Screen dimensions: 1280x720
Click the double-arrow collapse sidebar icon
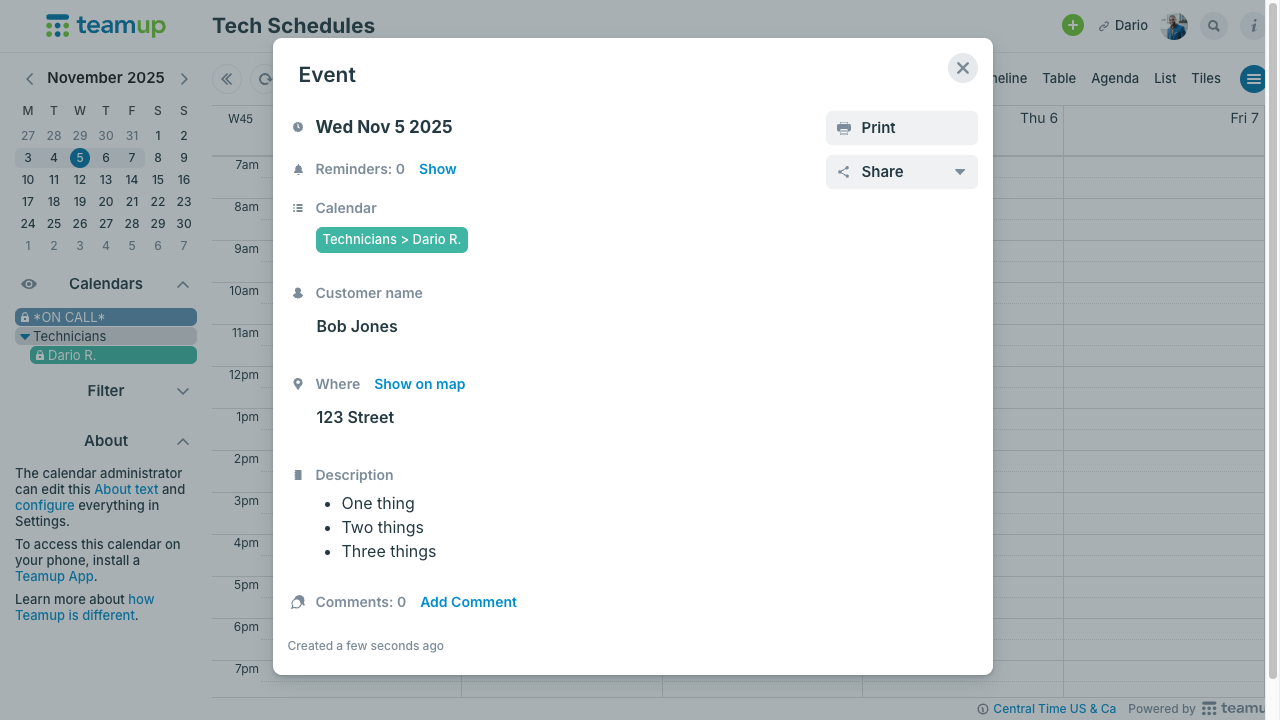(x=227, y=79)
